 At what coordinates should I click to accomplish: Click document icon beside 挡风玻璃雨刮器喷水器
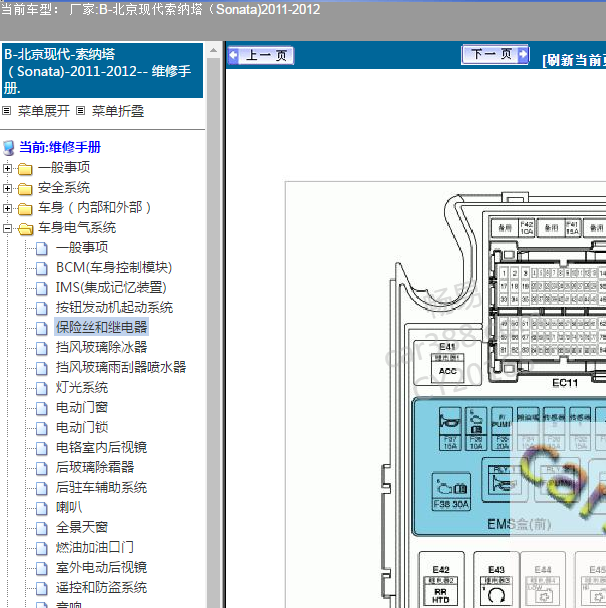point(42,368)
